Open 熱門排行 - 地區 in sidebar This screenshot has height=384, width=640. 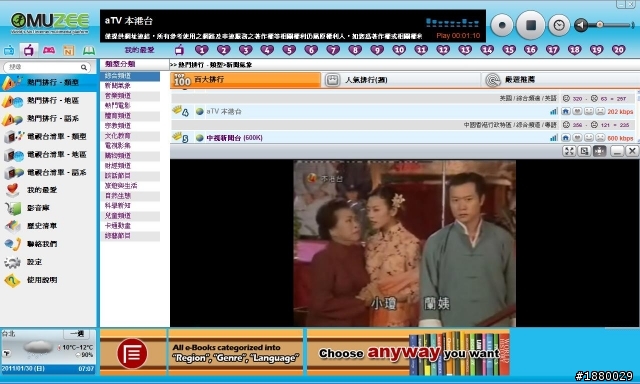tap(48, 100)
